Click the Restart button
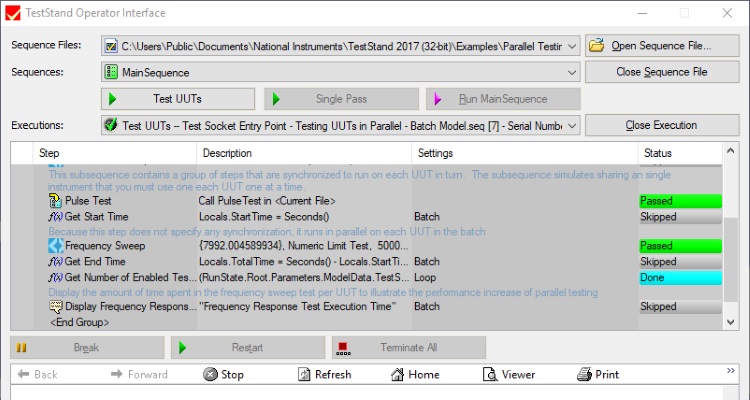This screenshot has width=750, height=400. click(x=248, y=348)
